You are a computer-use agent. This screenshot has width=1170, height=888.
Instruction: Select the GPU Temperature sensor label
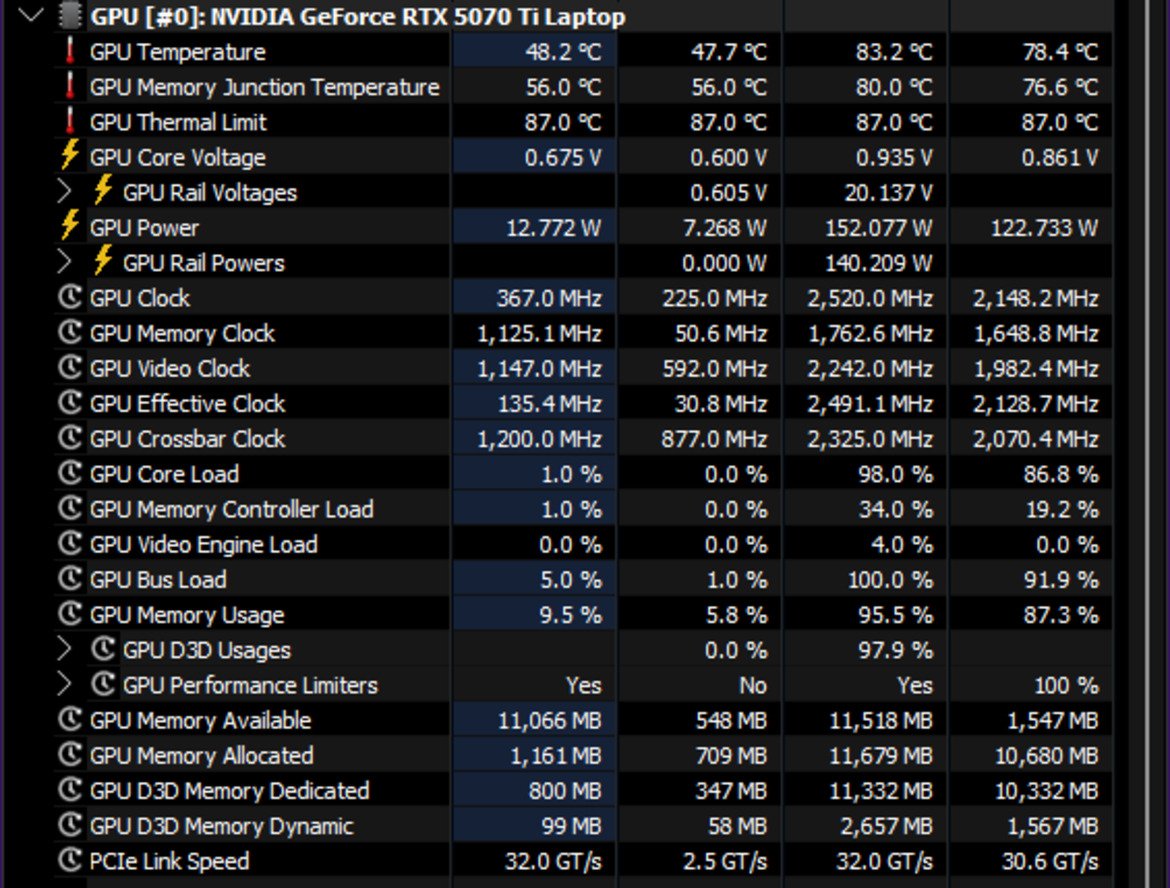tap(178, 51)
